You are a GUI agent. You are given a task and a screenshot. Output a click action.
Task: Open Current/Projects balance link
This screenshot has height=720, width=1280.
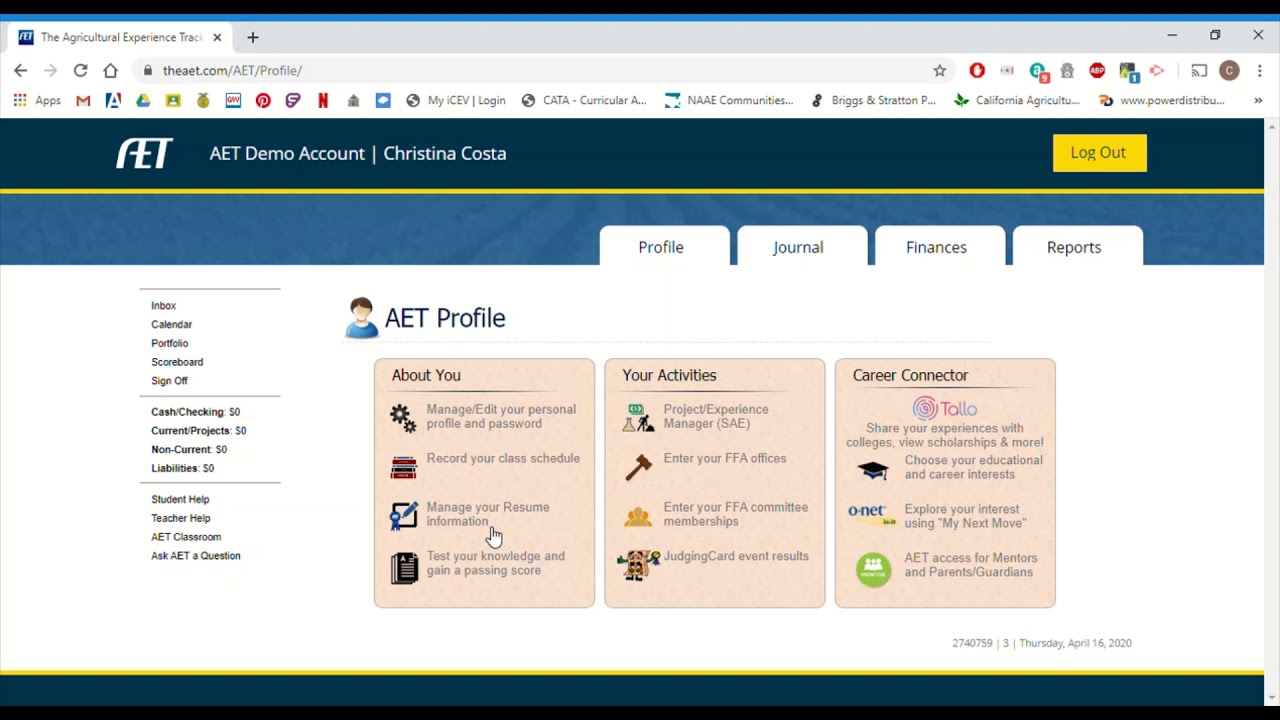tap(198, 431)
